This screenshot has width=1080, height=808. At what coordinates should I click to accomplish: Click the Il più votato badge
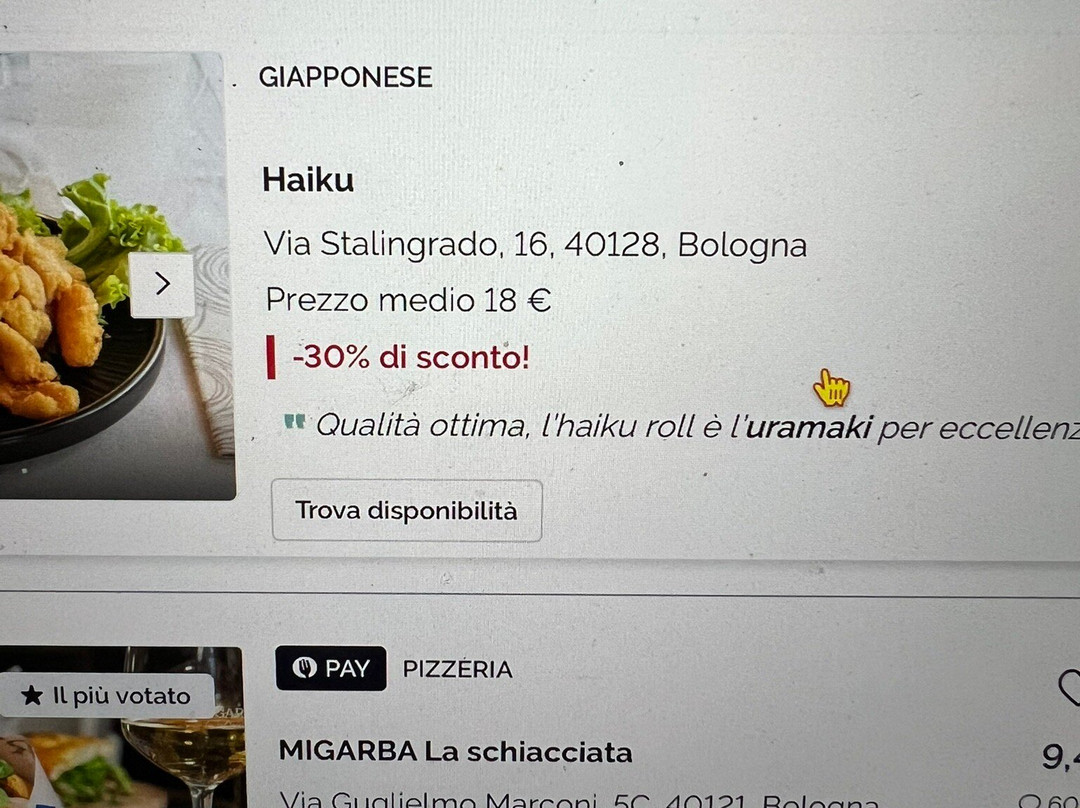[x=107, y=696]
